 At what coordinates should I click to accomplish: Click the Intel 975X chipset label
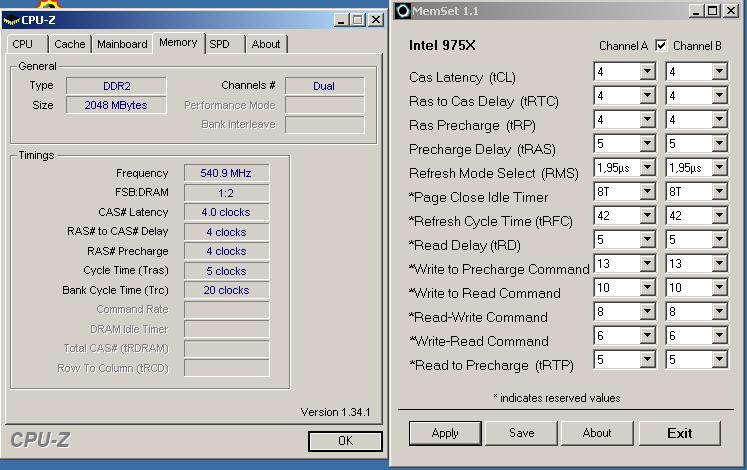pyautogui.click(x=442, y=46)
